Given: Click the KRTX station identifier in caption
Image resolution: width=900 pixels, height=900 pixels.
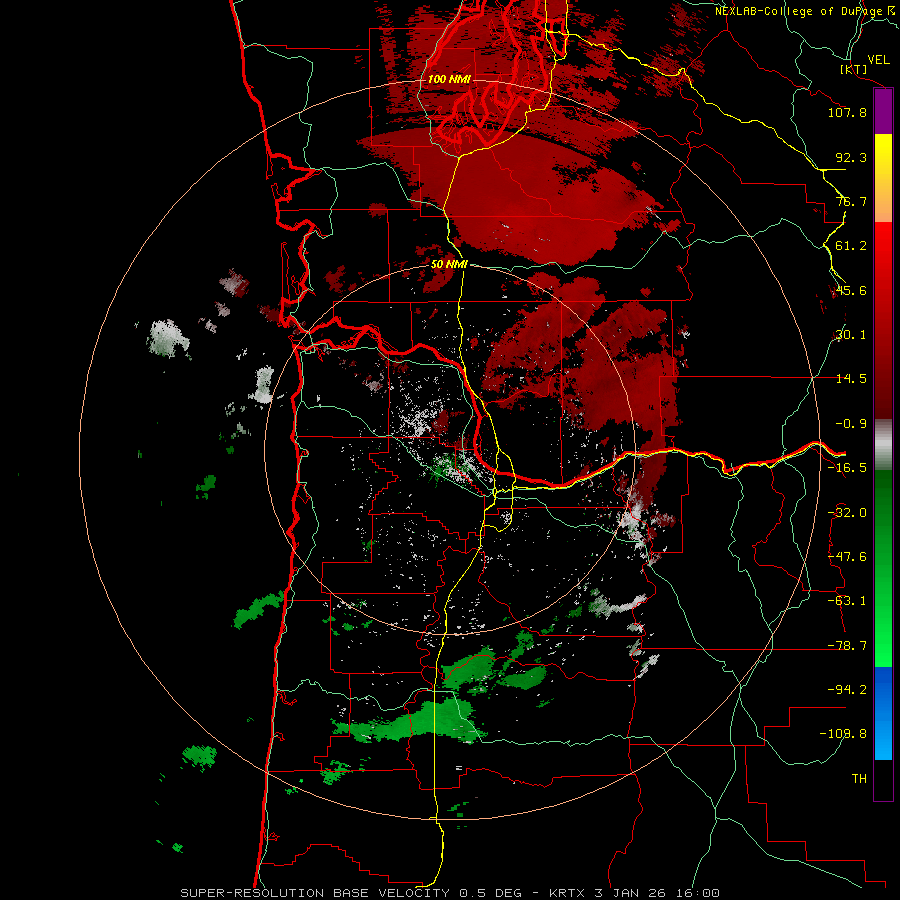Looking at the screenshot, I should click(x=567, y=893).
